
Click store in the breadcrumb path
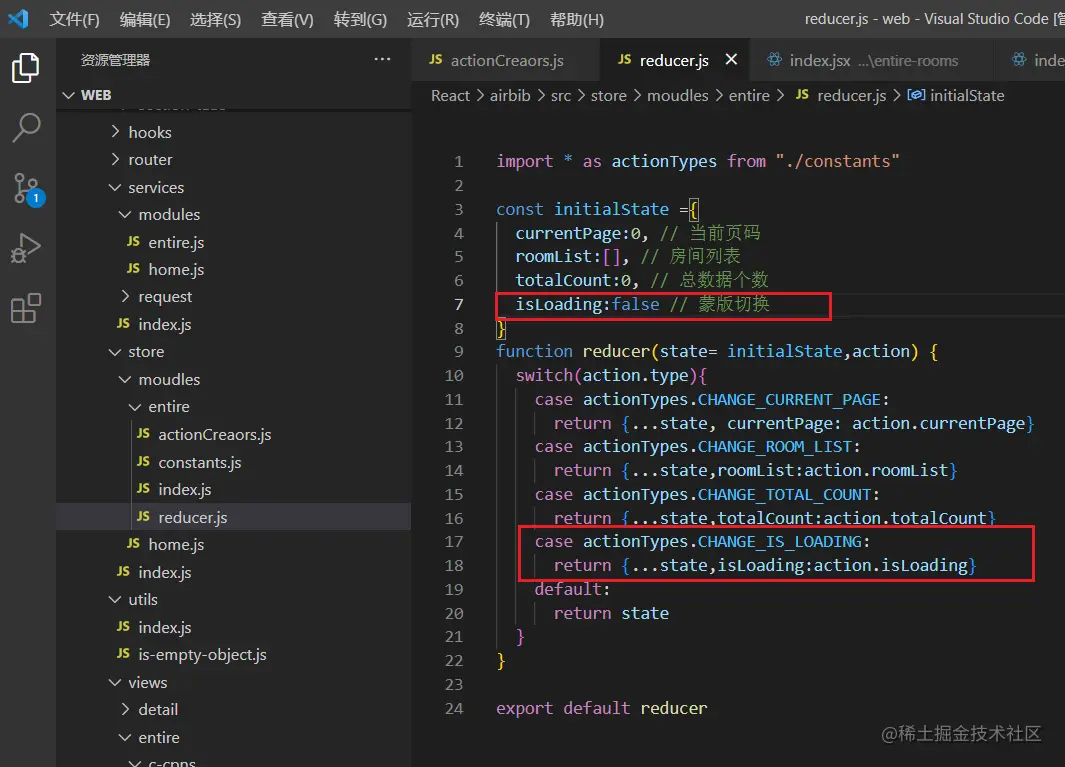[x=609, y=96]
